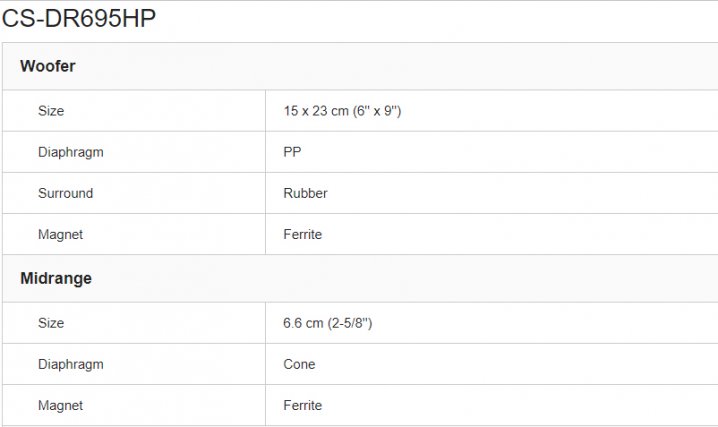718x427 pixels.
Task: Click the Midrange section header
Action: pyautogui.click(x=56, y=278)
